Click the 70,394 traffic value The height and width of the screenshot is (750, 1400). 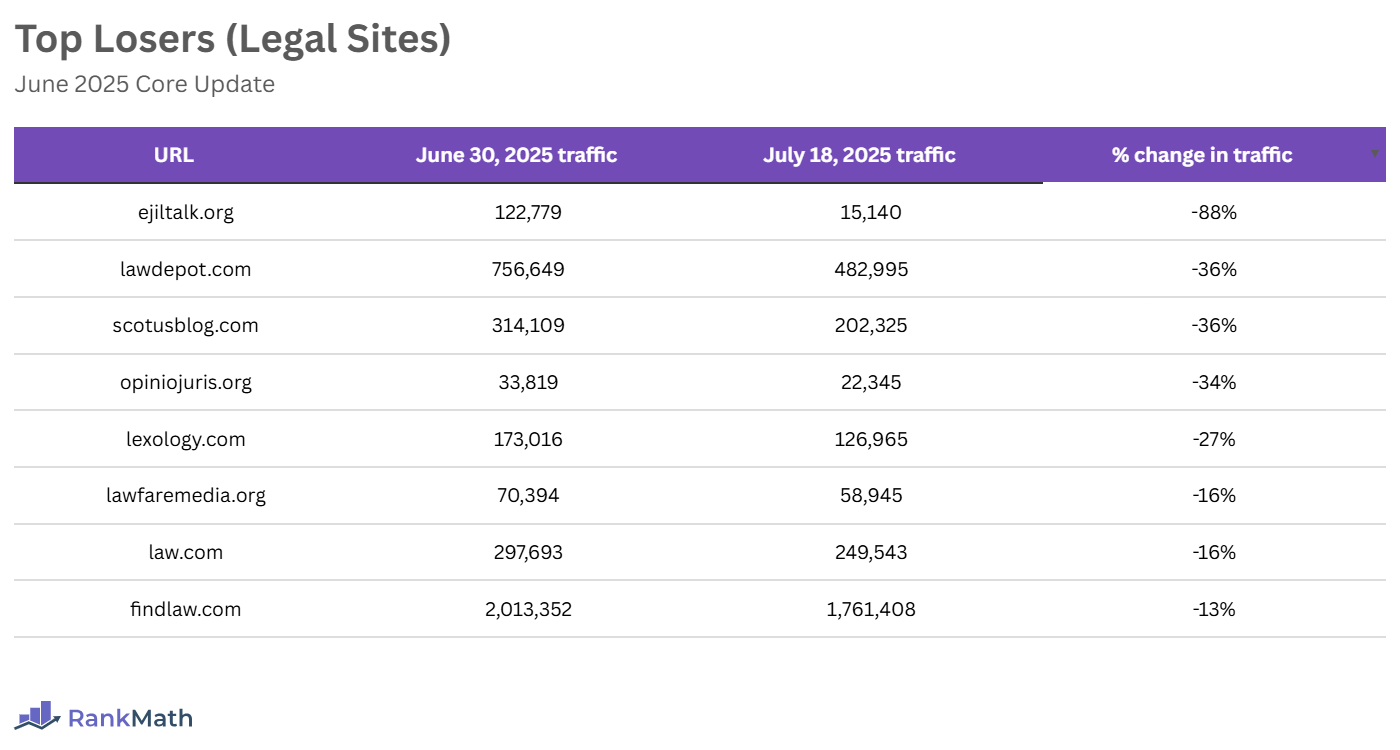[x=528, y=495]
